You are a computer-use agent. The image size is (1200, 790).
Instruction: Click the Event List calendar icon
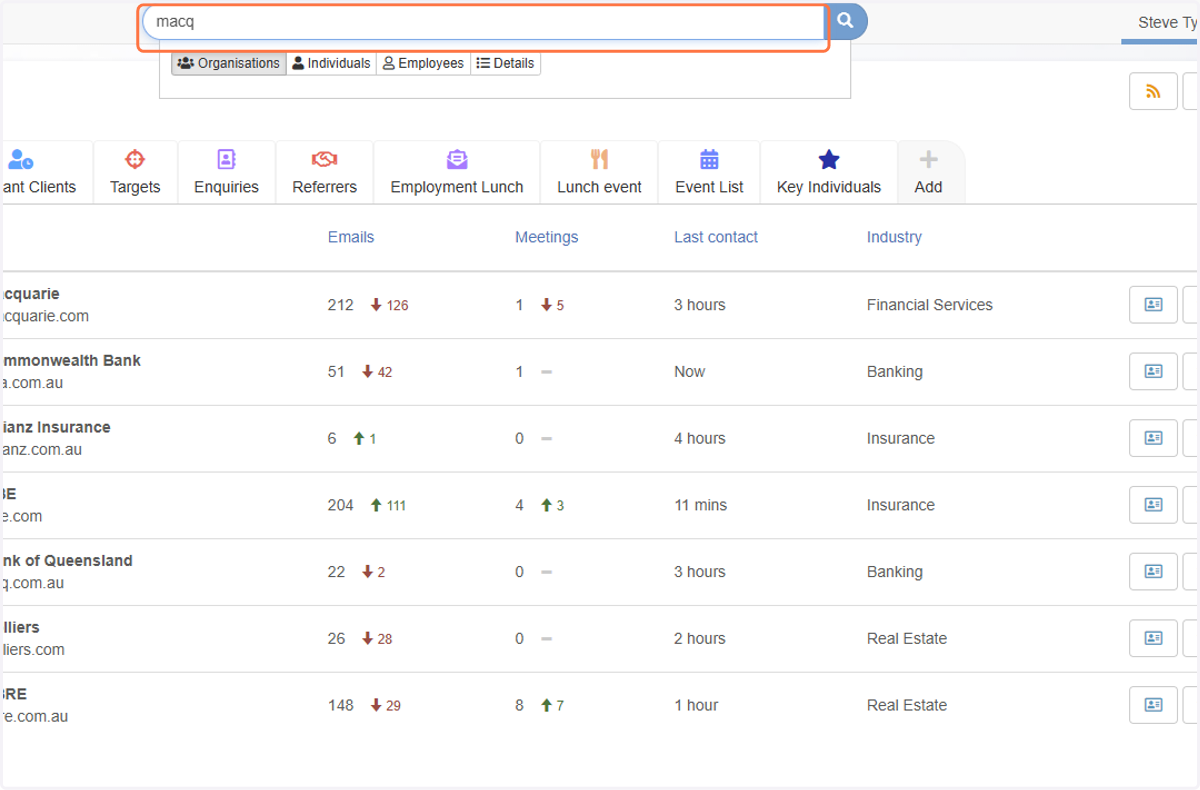(709, 159)
